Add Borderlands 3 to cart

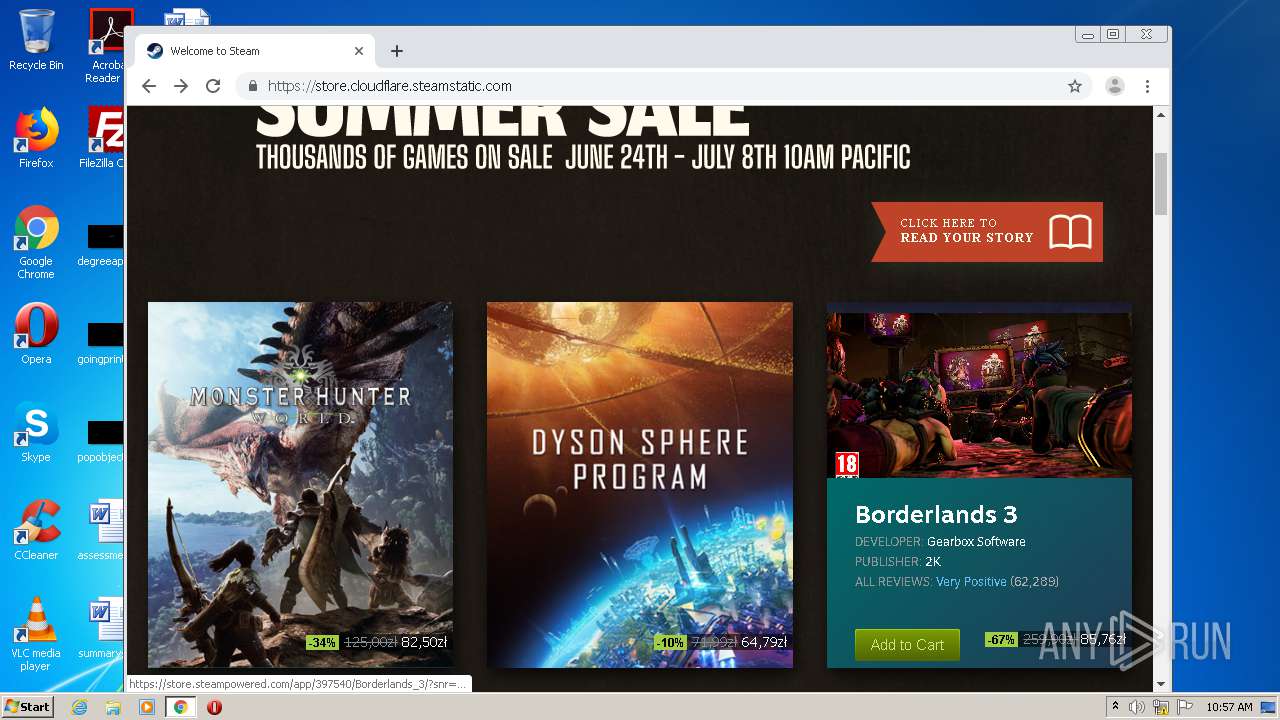(x=907, y=645)
